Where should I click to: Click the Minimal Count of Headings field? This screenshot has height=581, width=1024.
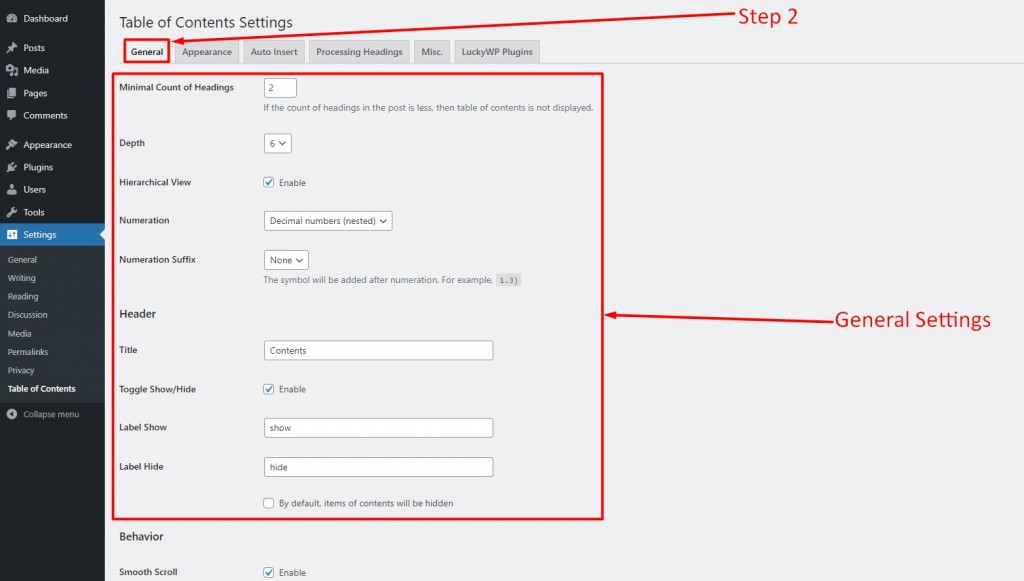[x=280, y=87]
